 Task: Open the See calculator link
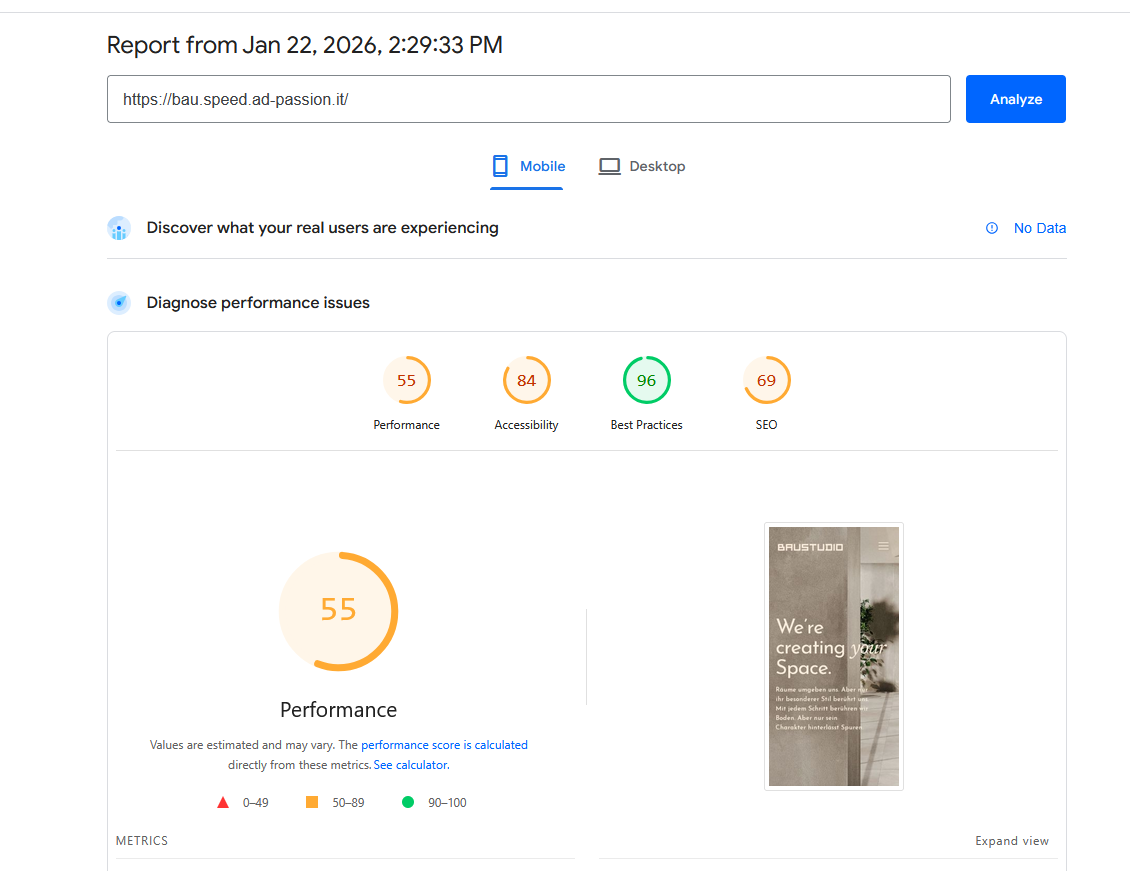[411, 765]
